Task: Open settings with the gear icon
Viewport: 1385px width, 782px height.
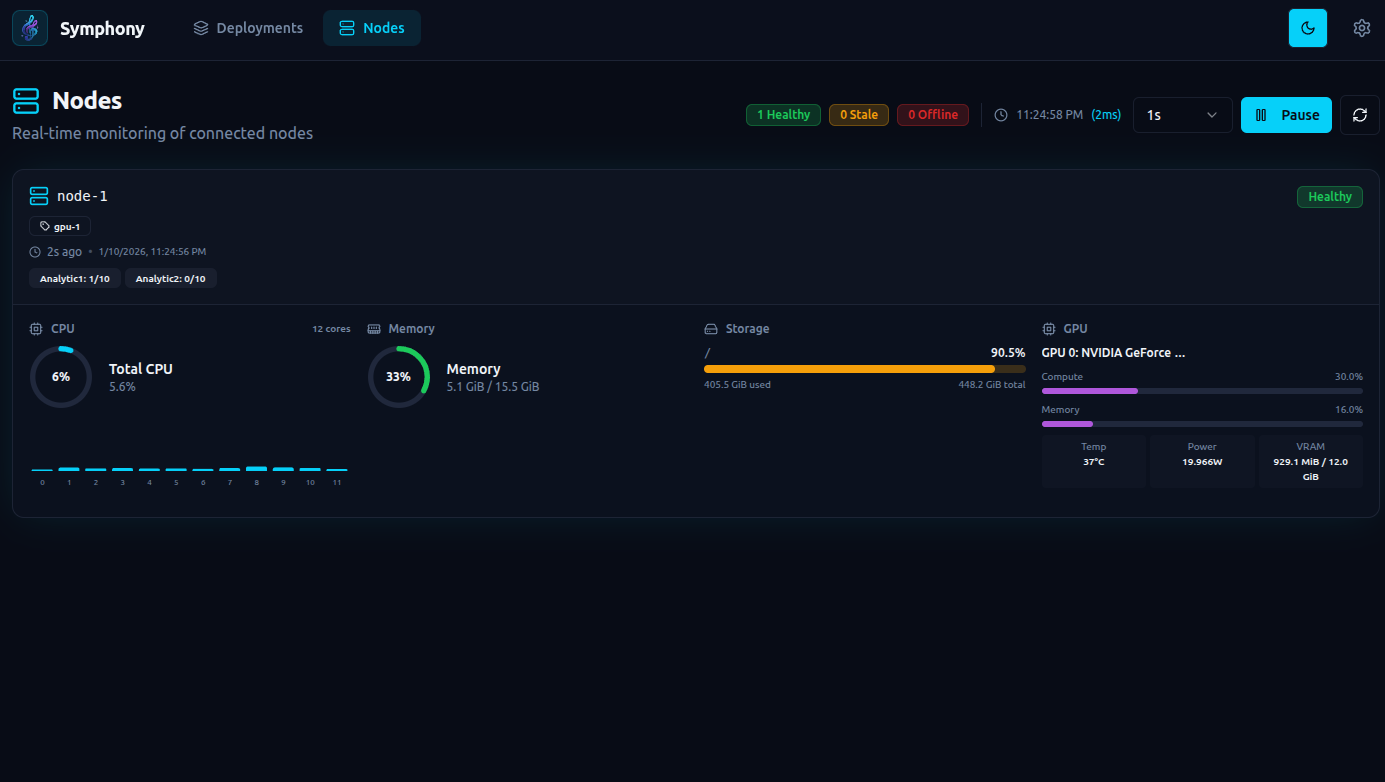Action: click(x=1361, y=28)
